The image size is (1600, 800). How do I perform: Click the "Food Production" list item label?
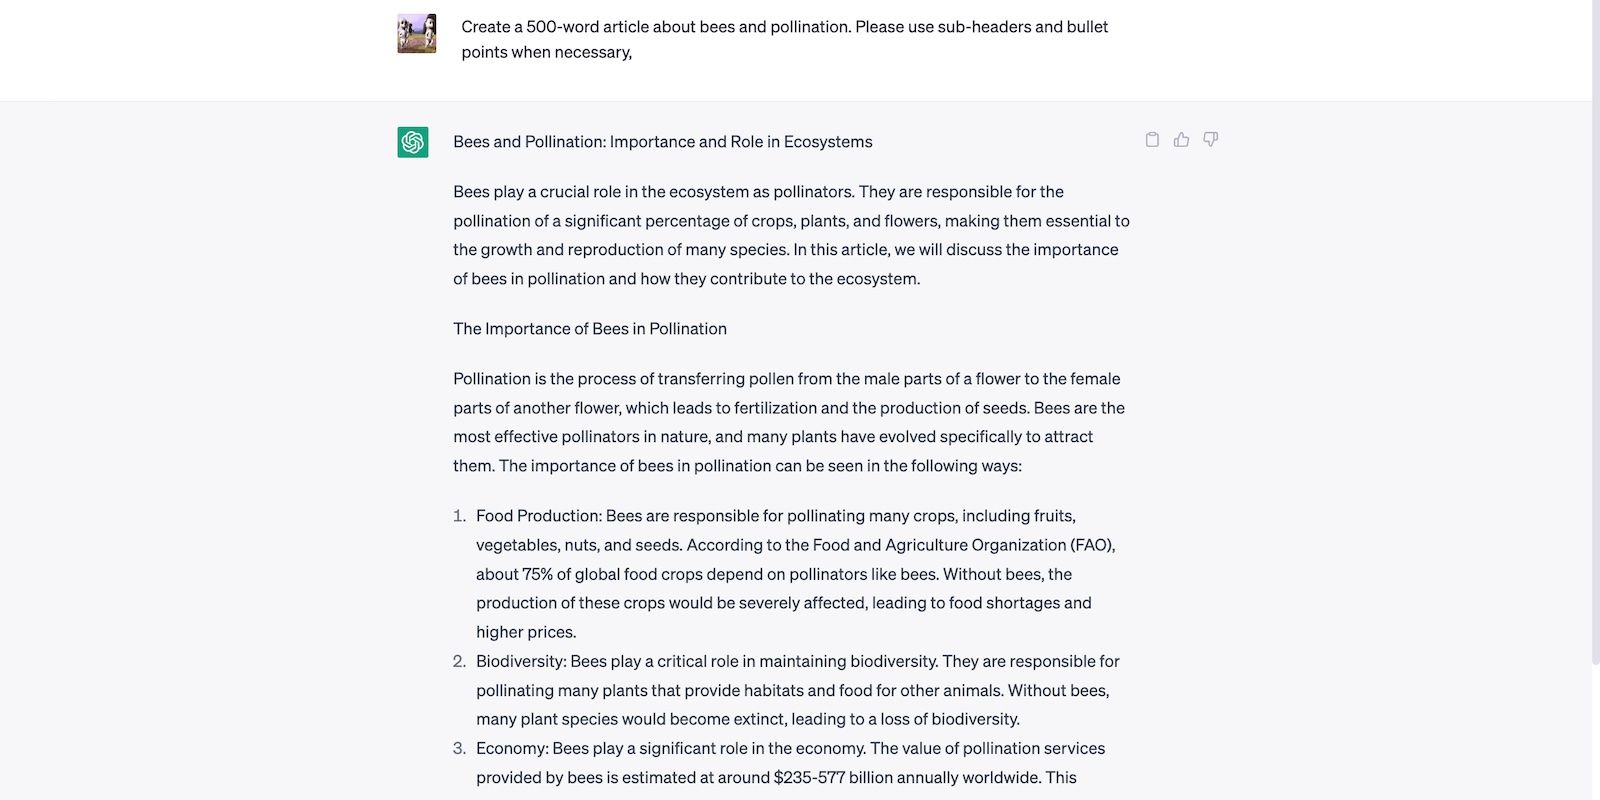click(538, 516)
